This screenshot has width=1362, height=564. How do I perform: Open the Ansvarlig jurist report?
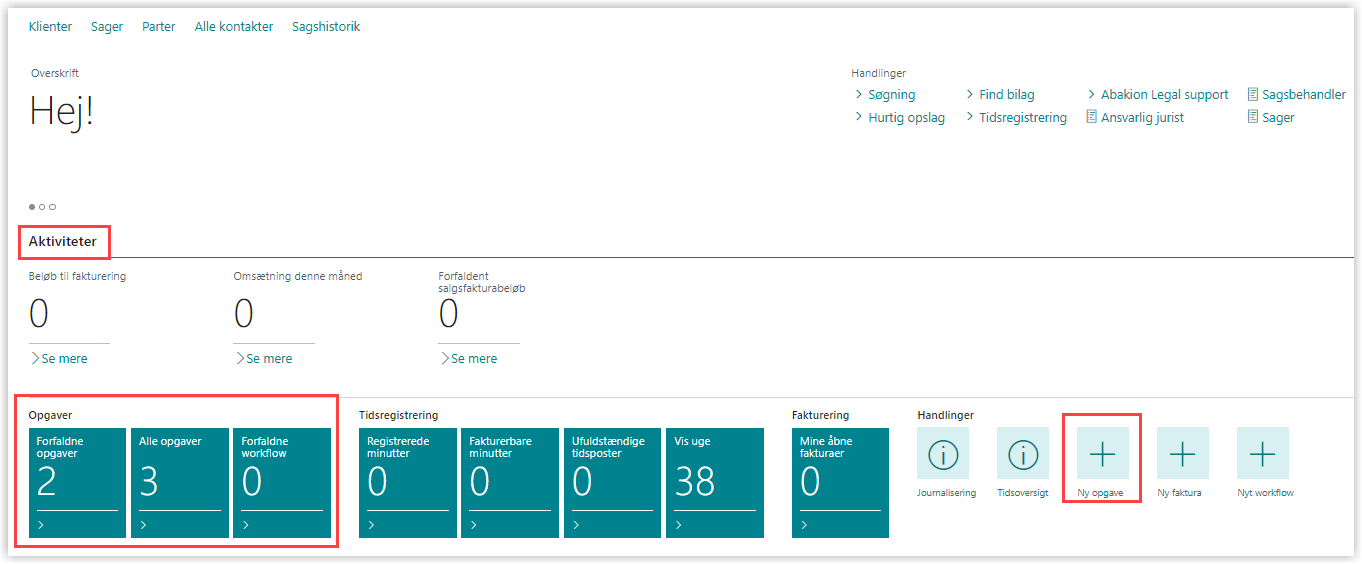coord(1135,118)
